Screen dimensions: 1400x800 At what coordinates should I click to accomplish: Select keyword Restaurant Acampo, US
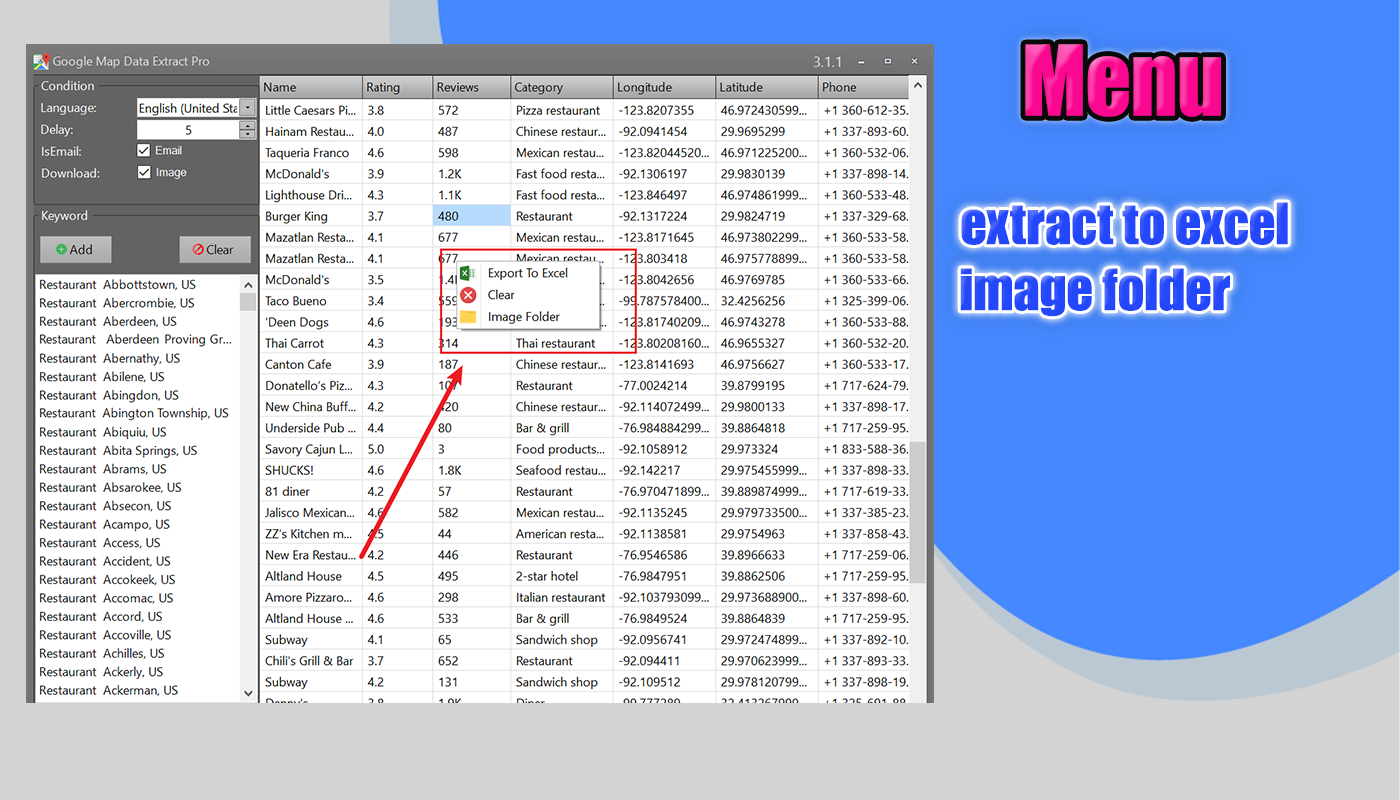pos(105,524)
